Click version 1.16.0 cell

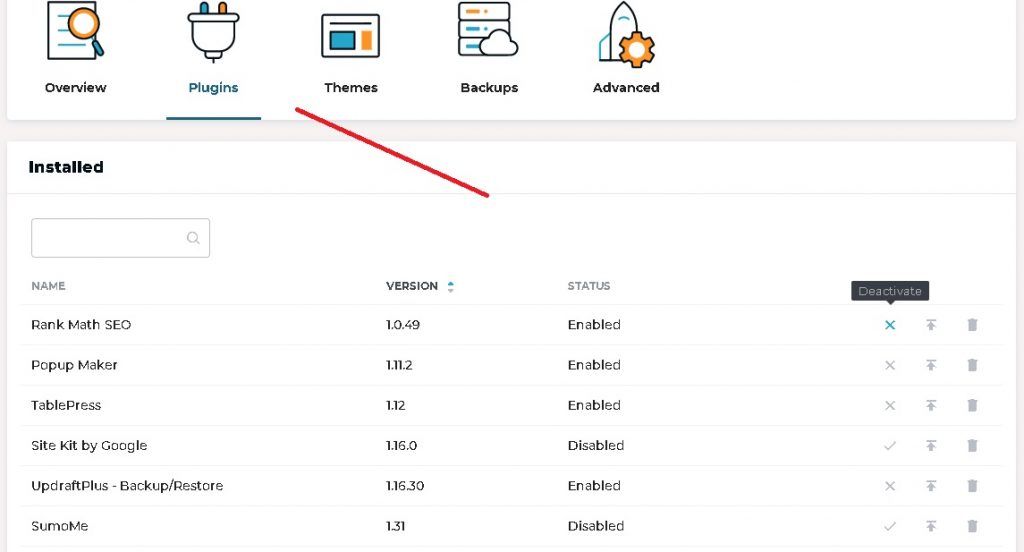(x=401, y=446)
